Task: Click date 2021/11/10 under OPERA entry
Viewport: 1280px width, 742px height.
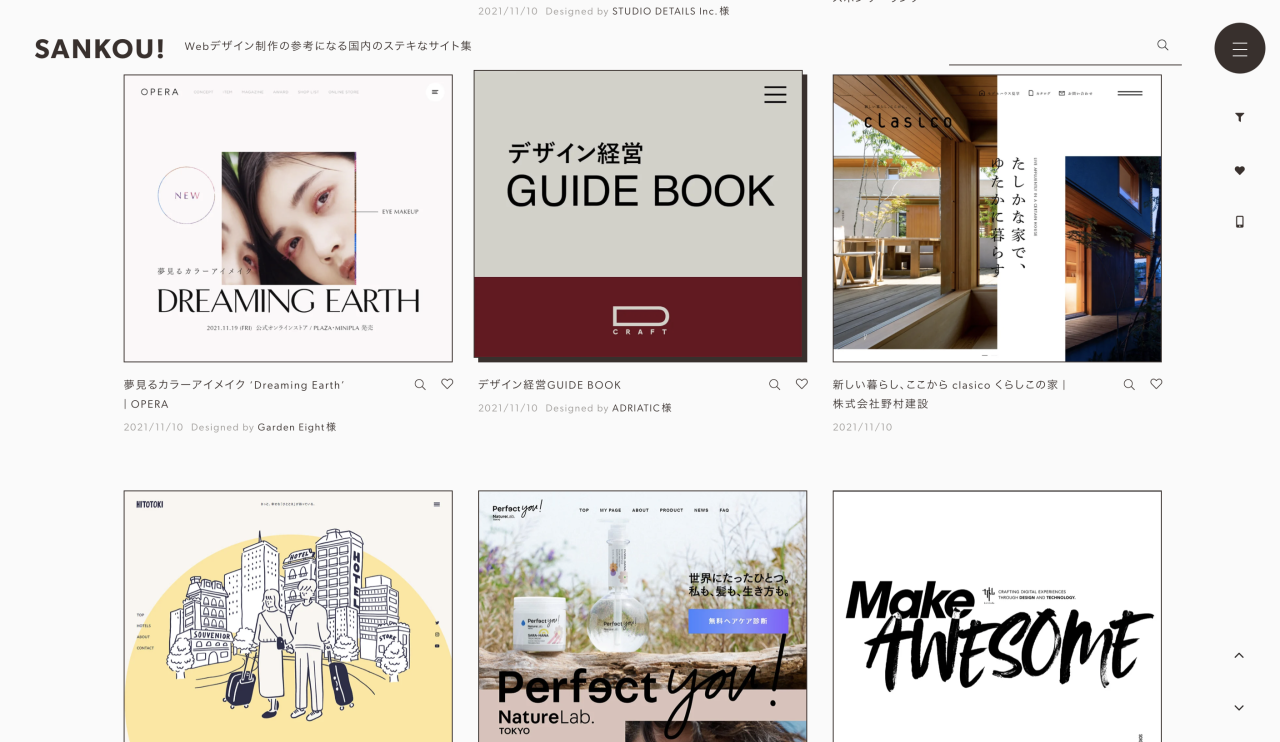Action: [154, 427]
